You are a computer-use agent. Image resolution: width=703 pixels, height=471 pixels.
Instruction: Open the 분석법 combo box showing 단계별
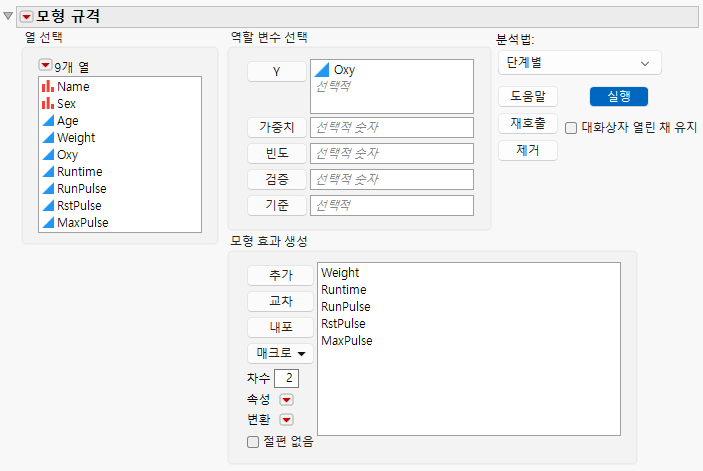pos(580,63)
